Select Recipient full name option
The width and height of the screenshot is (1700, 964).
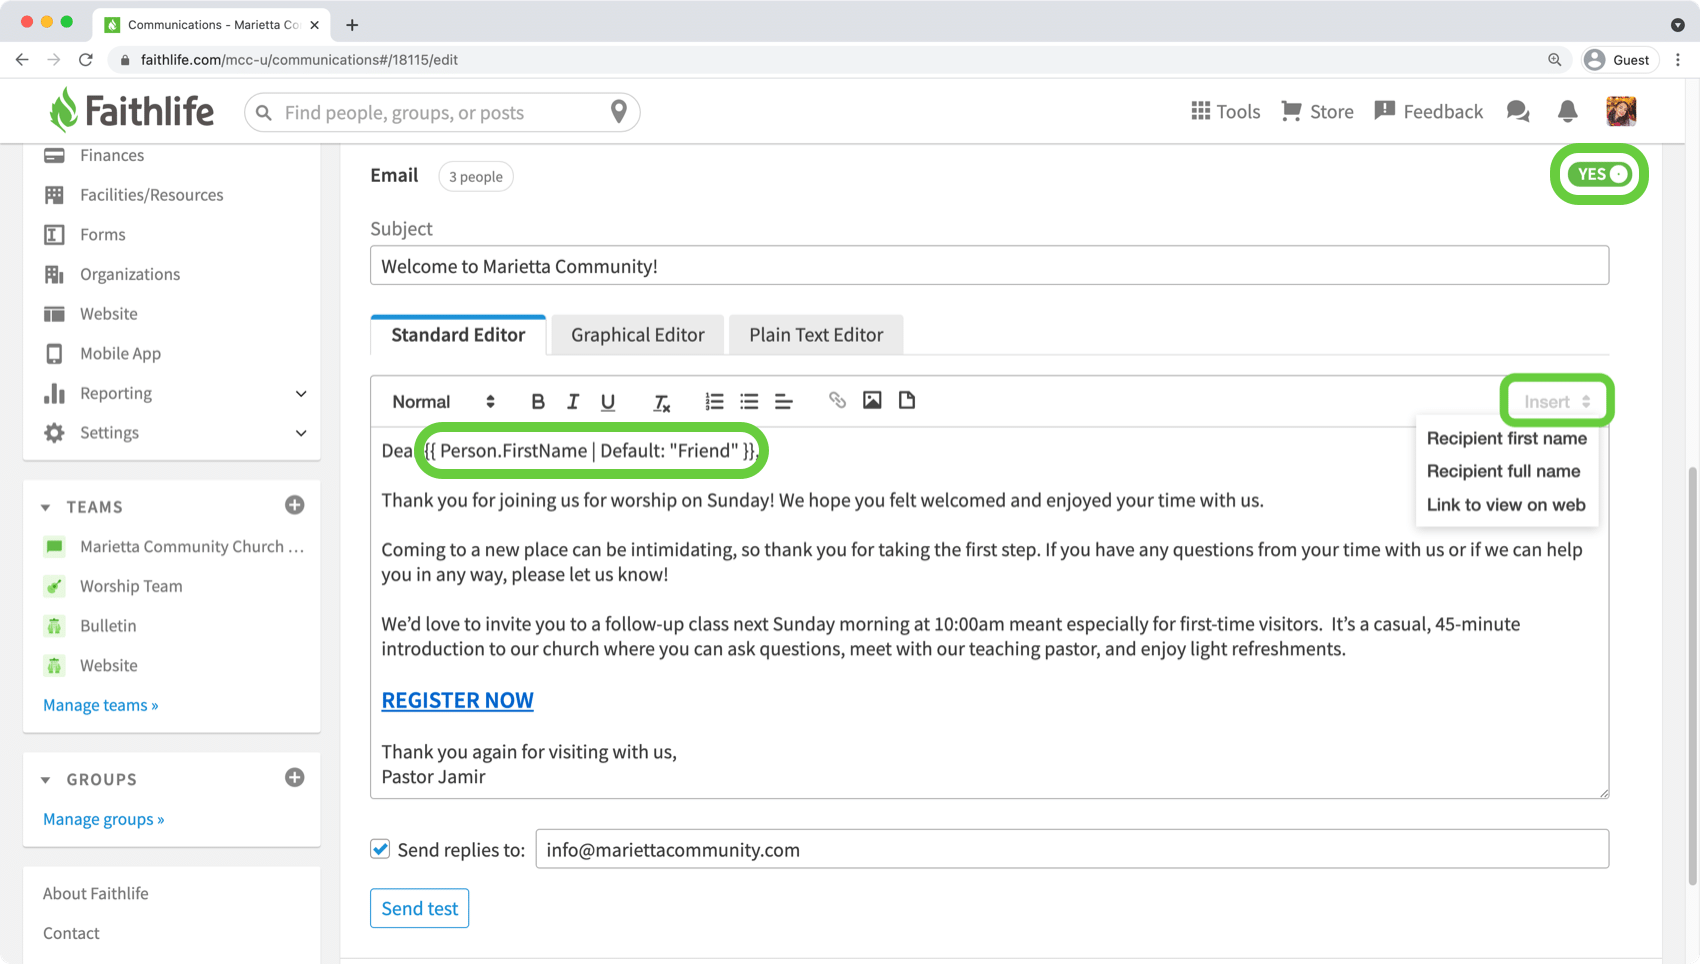coord(1503,471)
